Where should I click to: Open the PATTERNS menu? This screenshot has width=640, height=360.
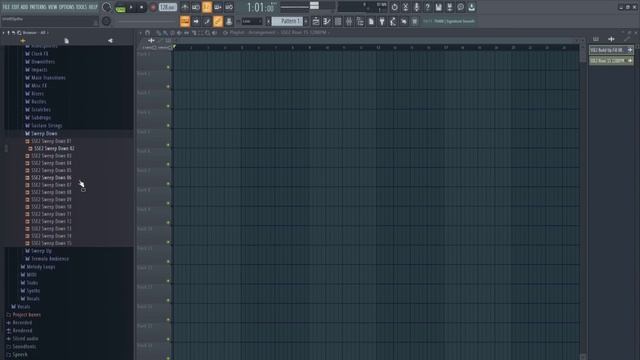pyautogui.click(x=38, y=7)
